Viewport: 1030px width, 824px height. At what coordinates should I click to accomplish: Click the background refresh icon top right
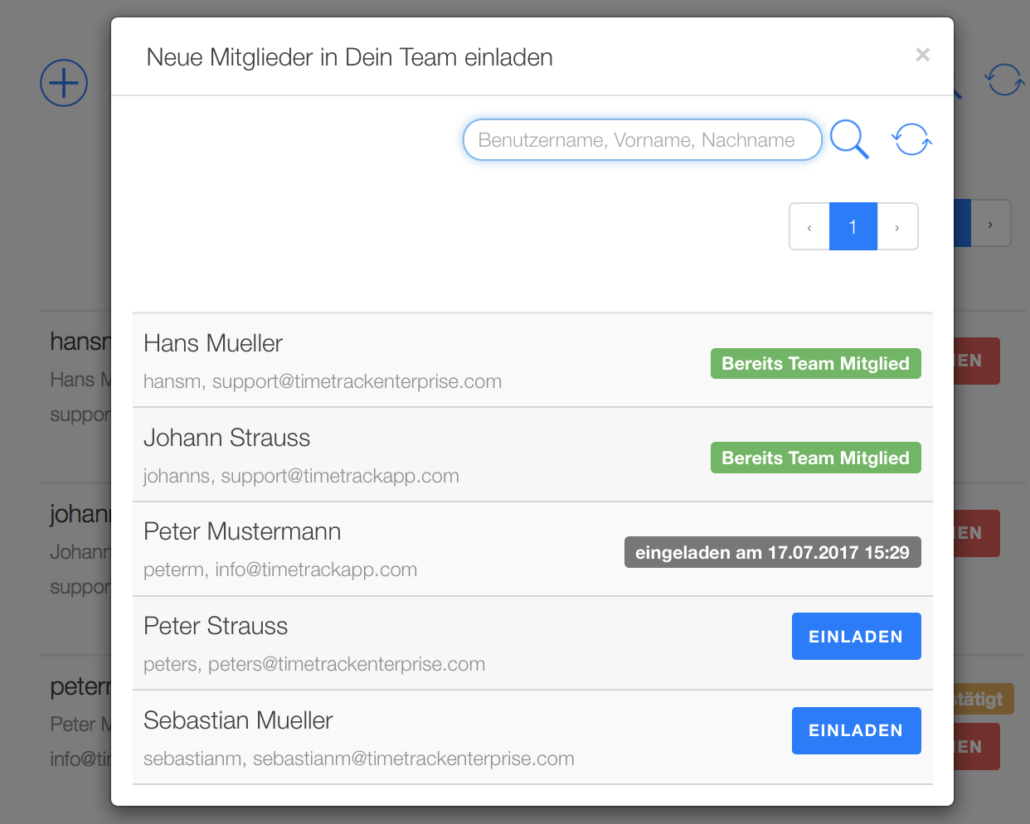[1004, 80]
